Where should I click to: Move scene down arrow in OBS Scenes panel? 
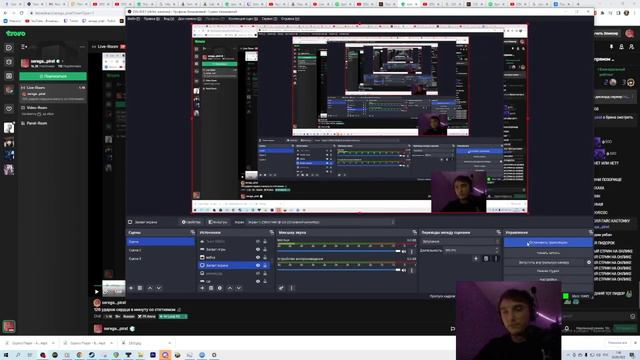click(x=159, y=288)
